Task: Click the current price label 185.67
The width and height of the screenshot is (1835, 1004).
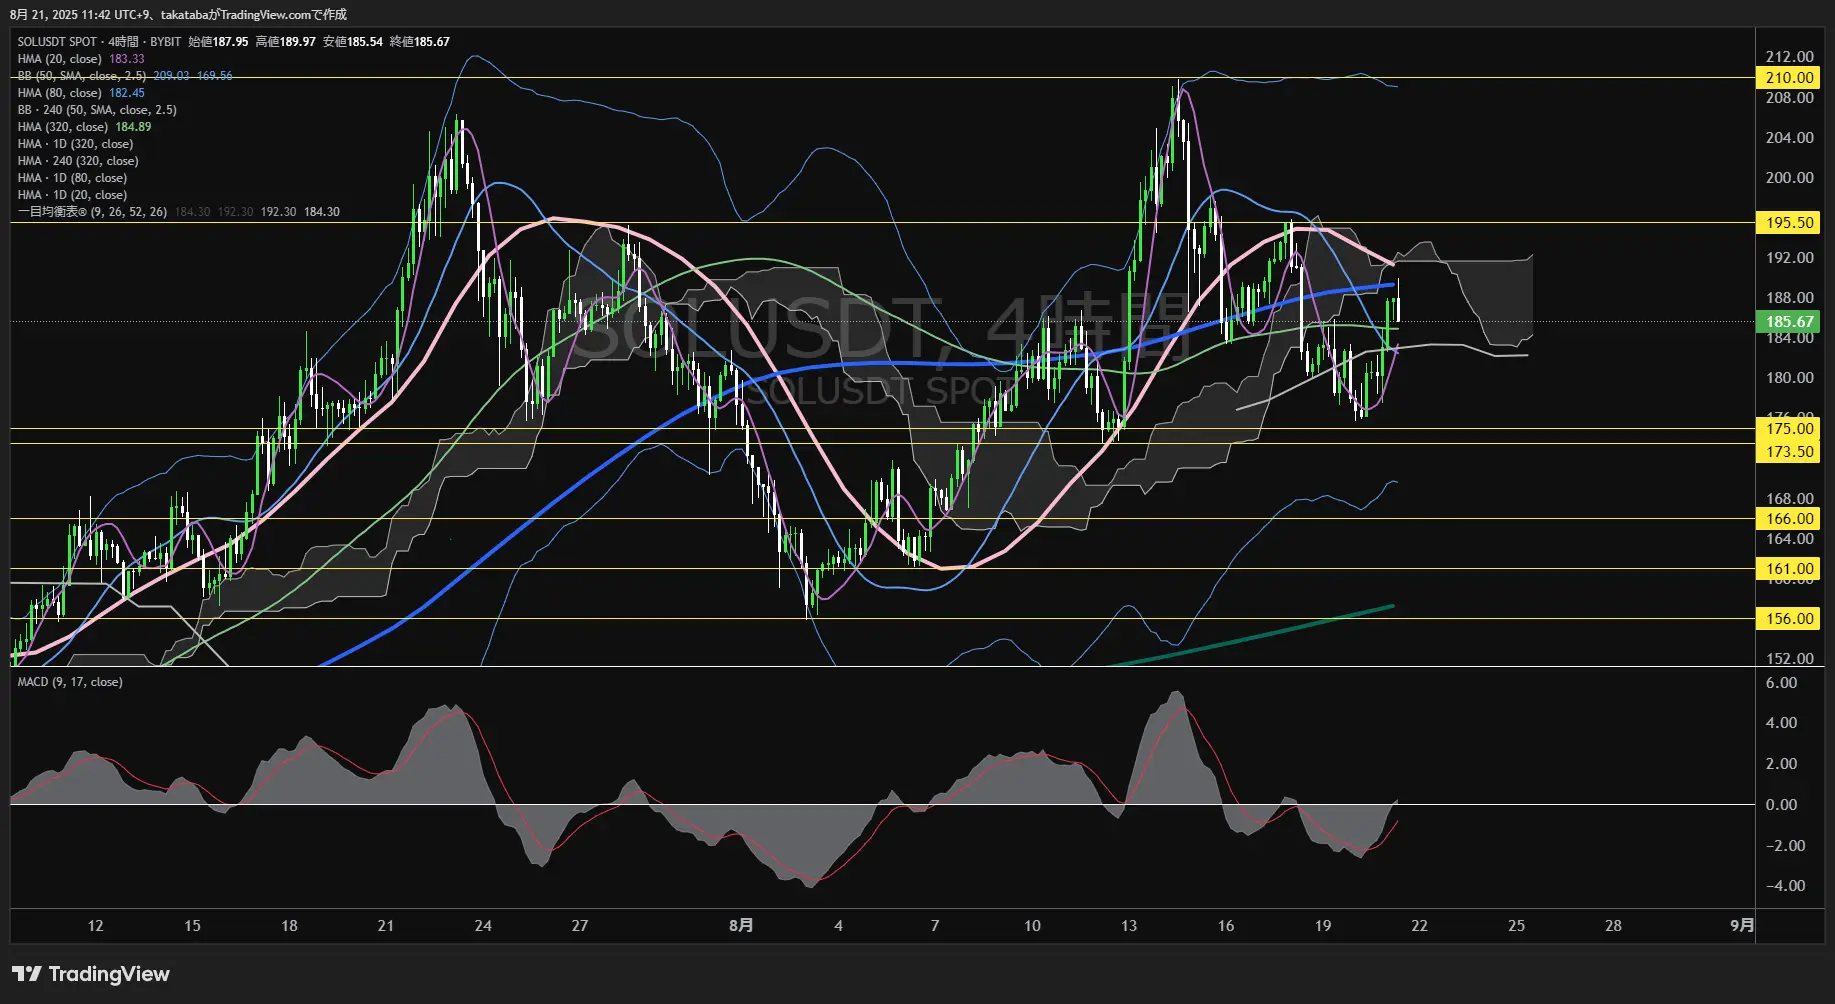Action: (x=1789, y=322)
